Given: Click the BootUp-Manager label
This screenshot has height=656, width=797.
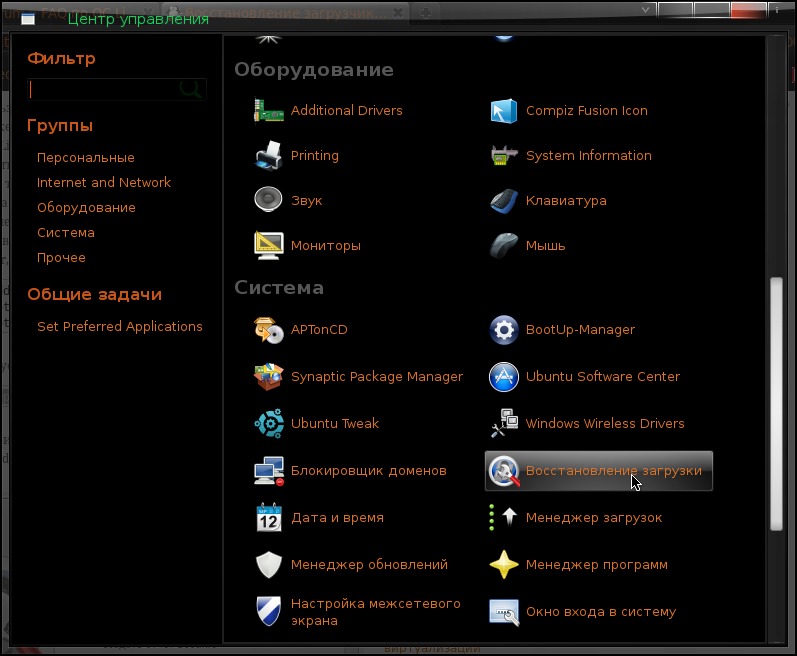Looking at the screenshot, I should click(x=580, y=330).
